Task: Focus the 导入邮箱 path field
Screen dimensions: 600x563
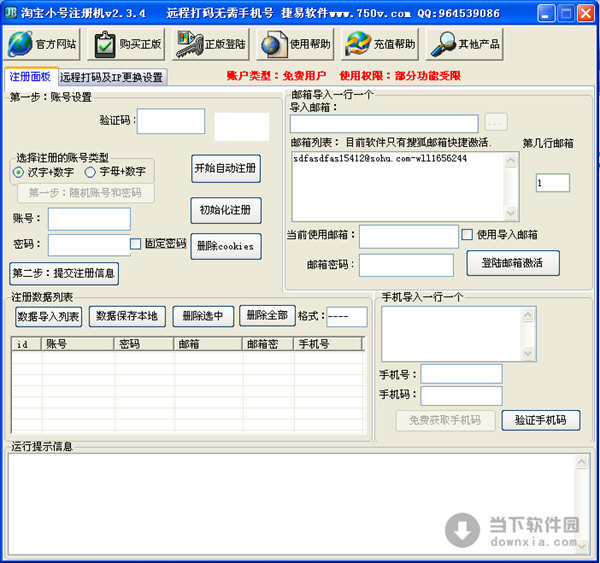Action: 384,124
